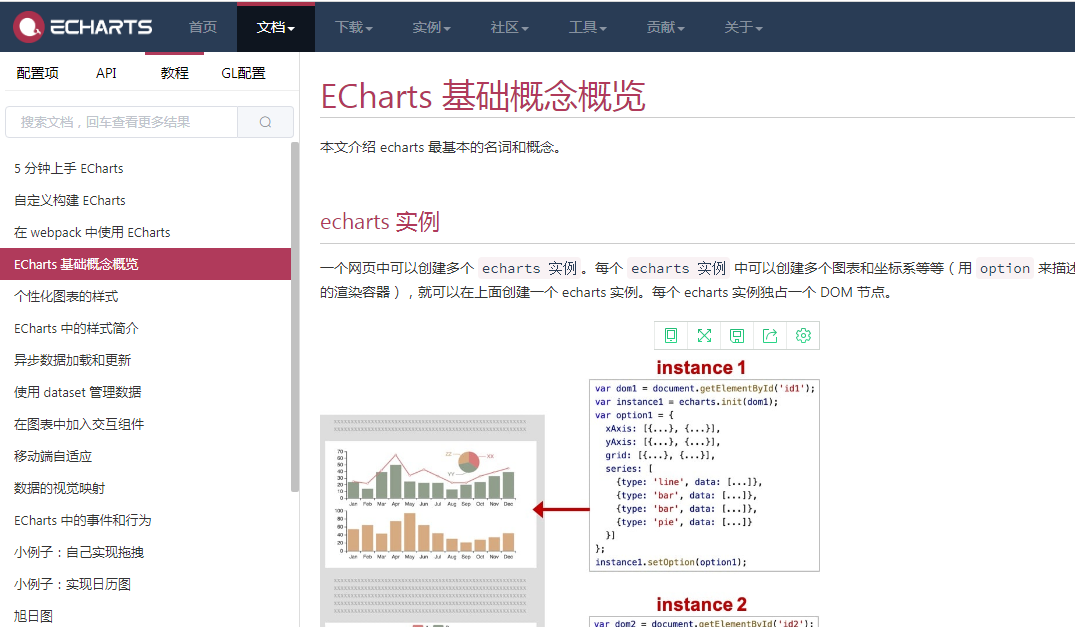1075x627 pixels.
Task: Expand the 下载 dropdown
Action: point(352,27)
